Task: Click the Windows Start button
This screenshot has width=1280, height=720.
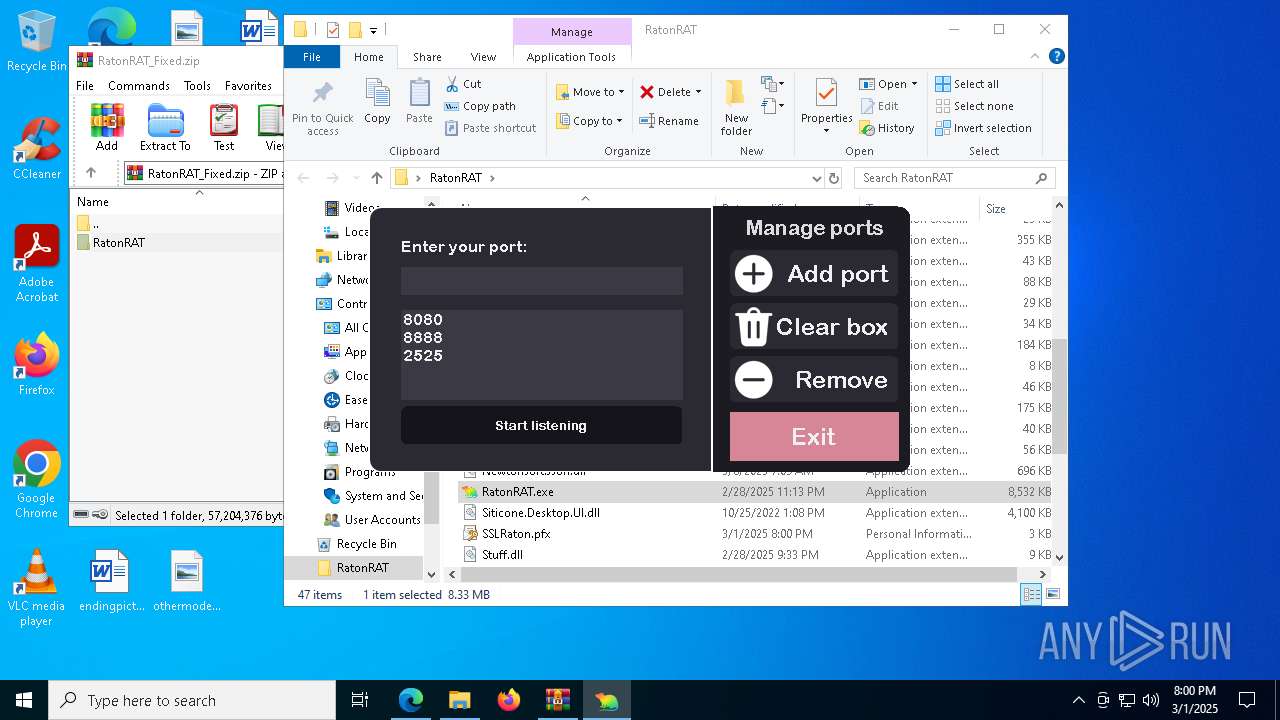Action: [24, 700]
